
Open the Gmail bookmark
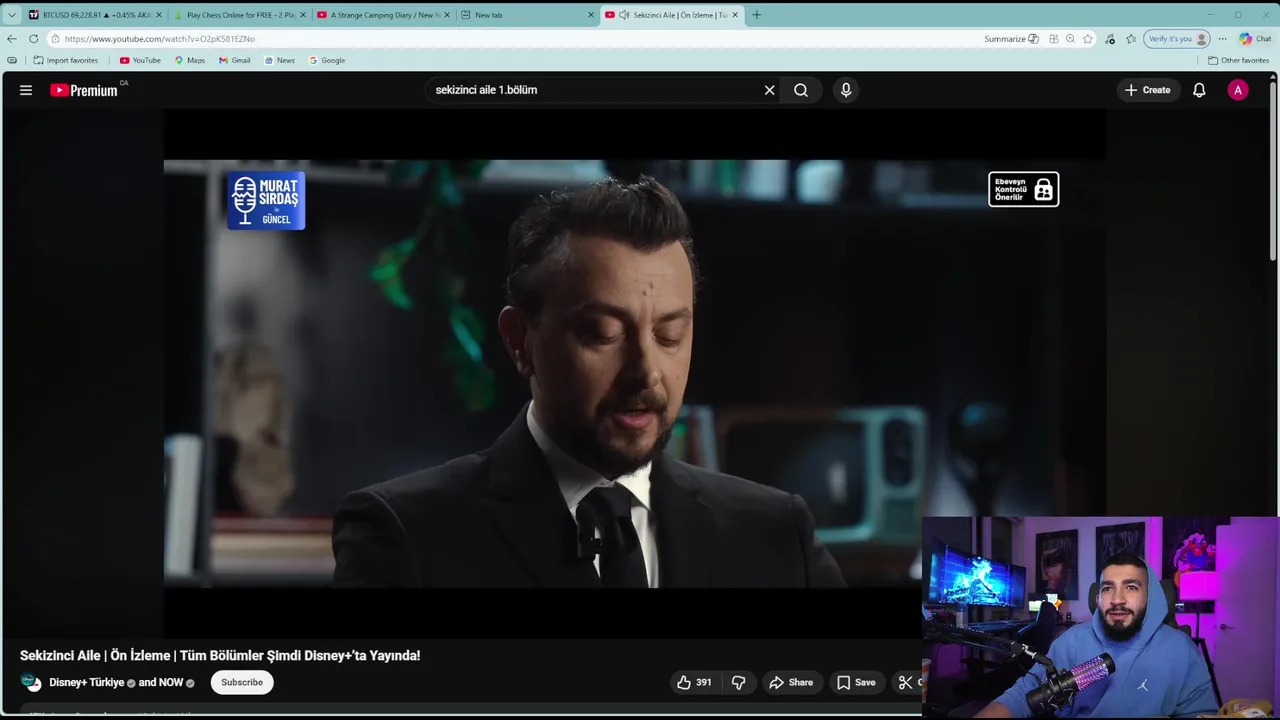235,60
